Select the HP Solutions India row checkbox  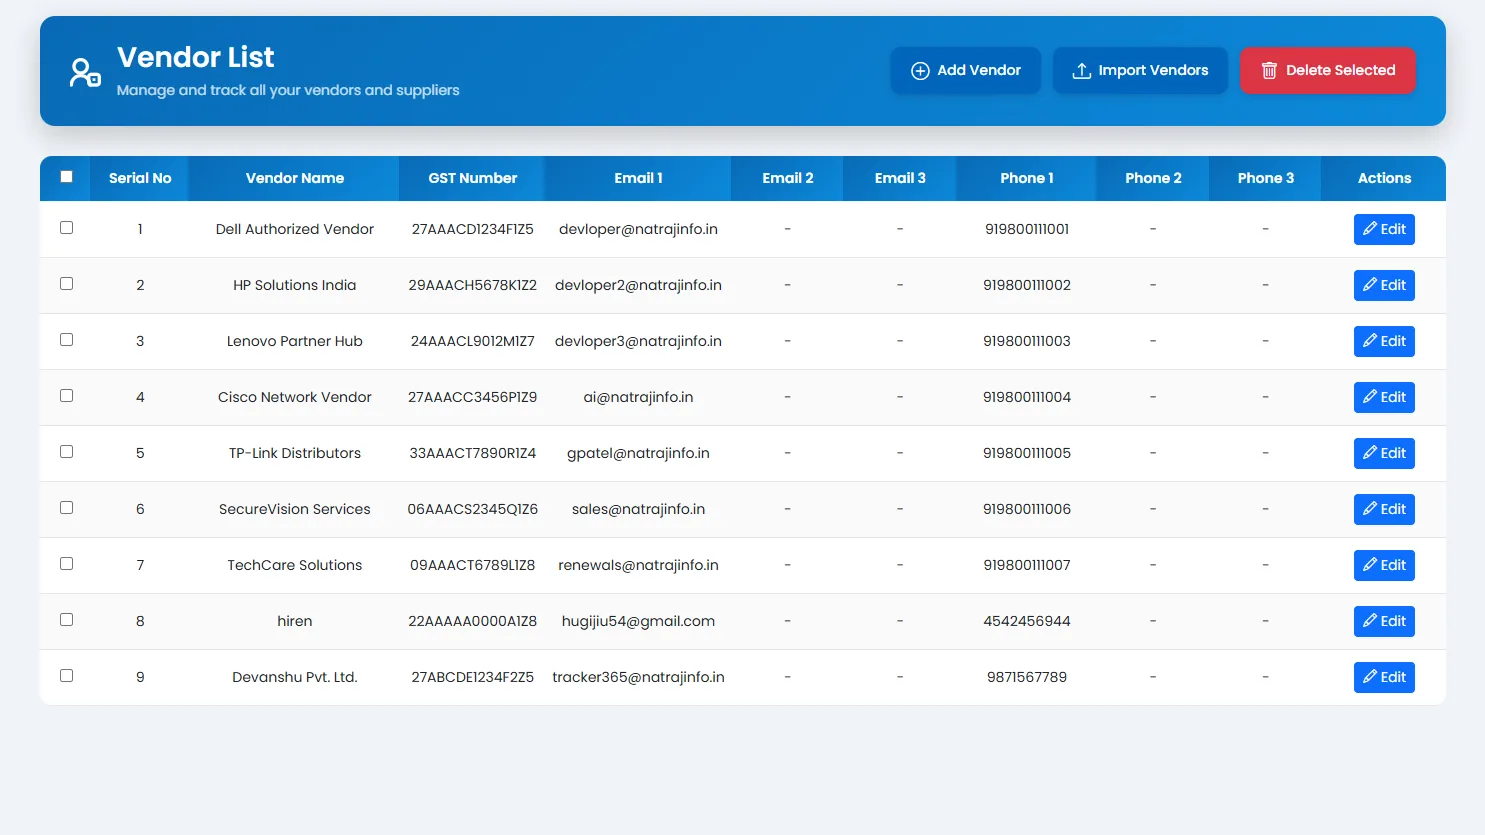point(66,284)
